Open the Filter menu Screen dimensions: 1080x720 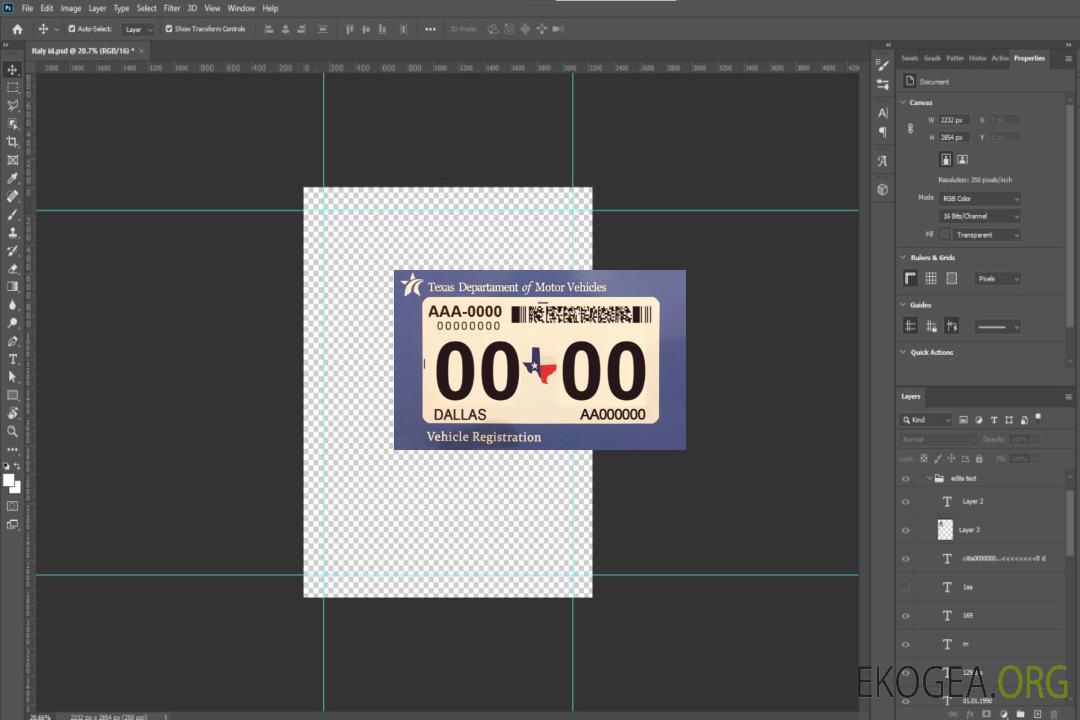tap(172, 8)
